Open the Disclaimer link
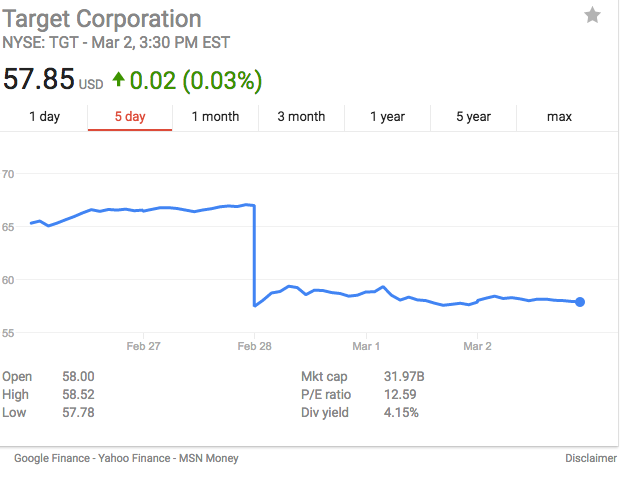626x487 pixels. coord(590,459)
